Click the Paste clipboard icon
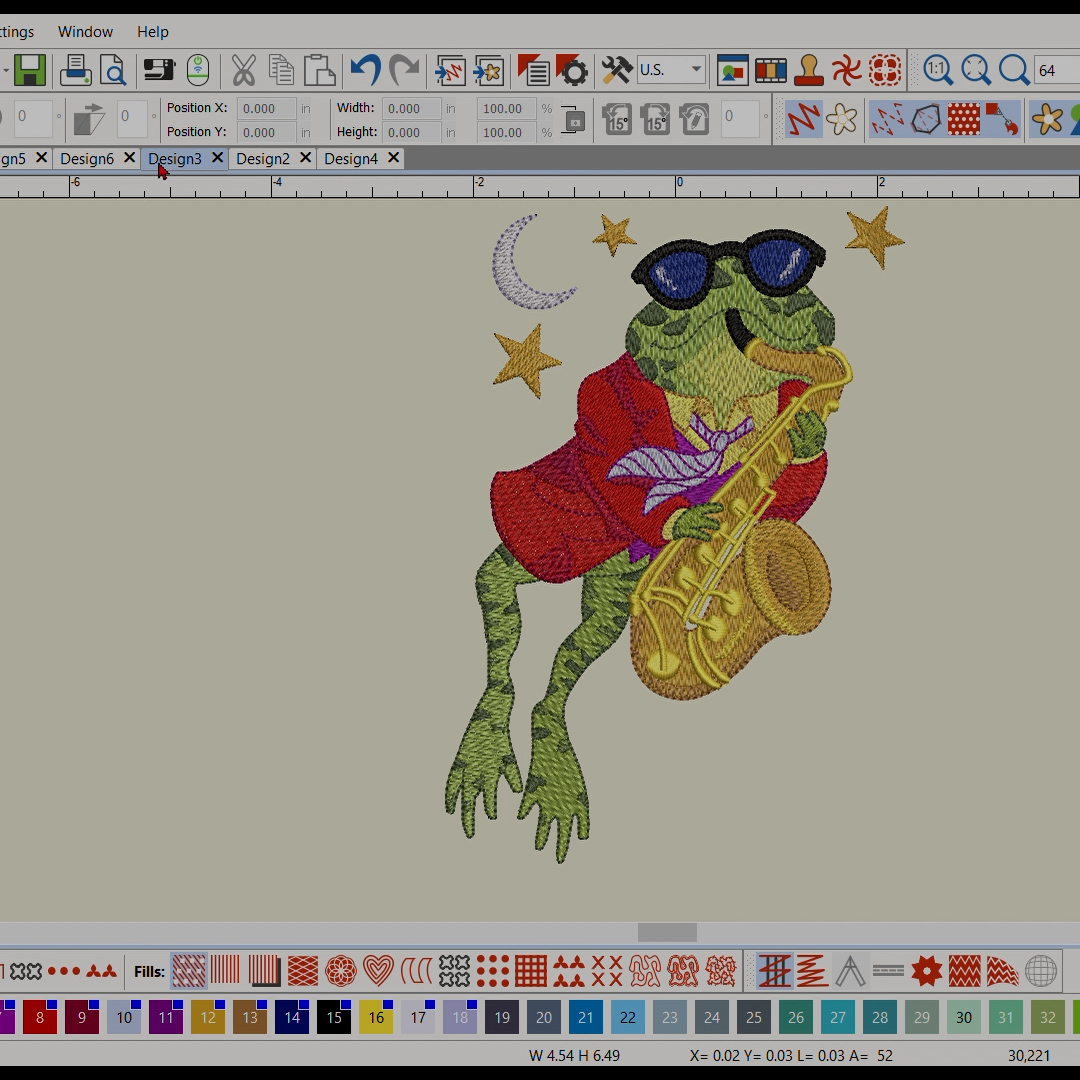The image size is (1080, 1080). pos(320,70)
